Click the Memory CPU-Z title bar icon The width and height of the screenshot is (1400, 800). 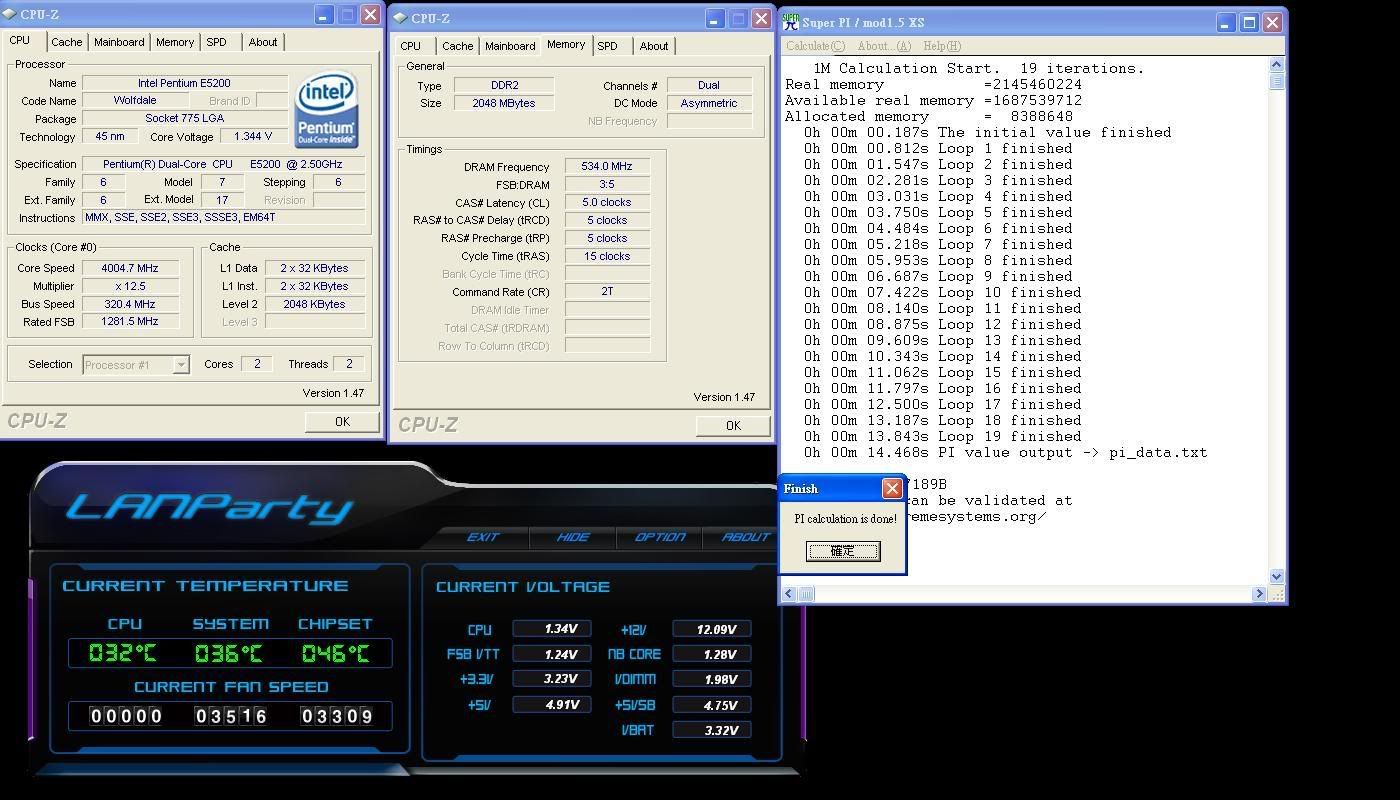coord(400,18)
